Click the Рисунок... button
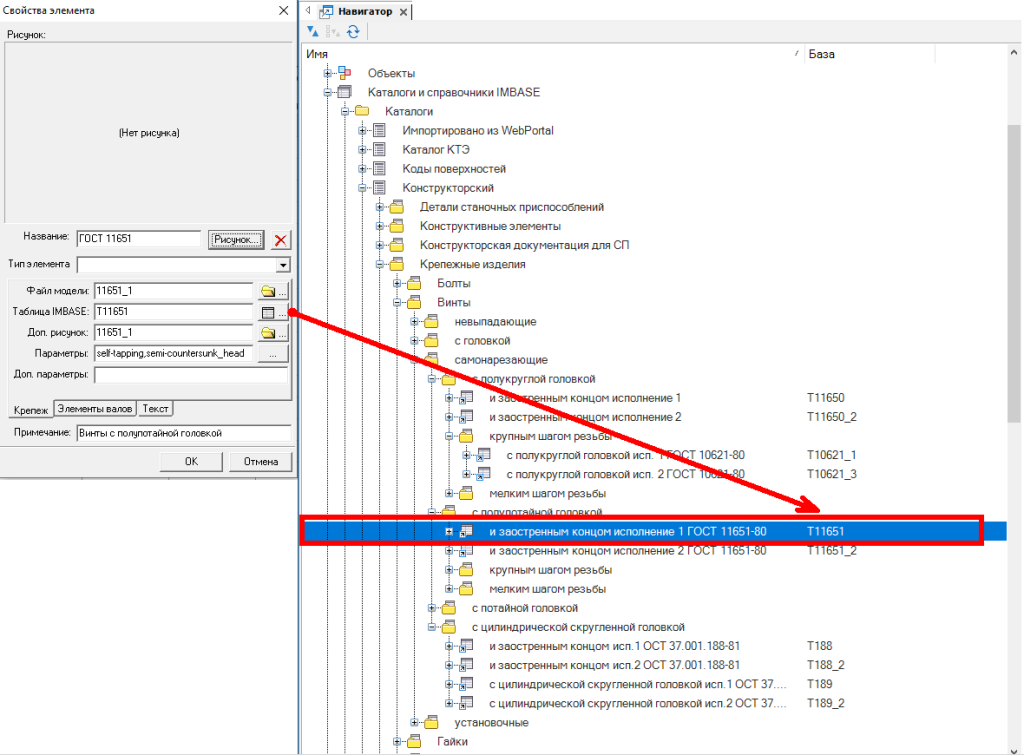This screenshot has width=1024, height=755. (236, 239)
